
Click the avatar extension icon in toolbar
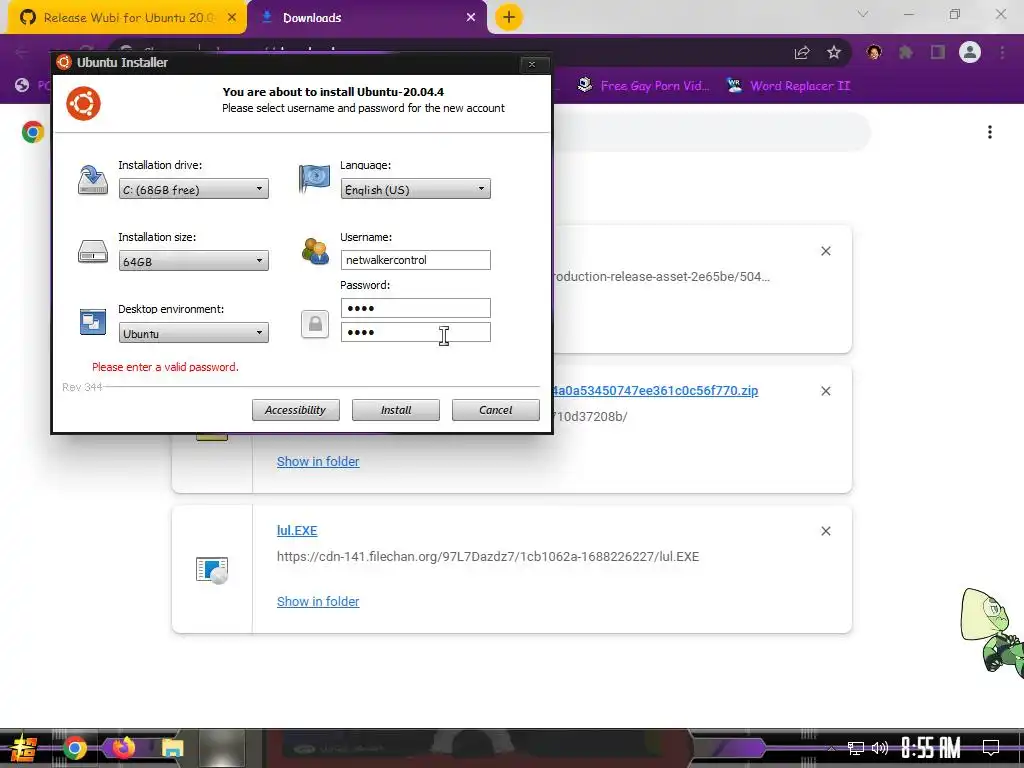tap(874, 52)
